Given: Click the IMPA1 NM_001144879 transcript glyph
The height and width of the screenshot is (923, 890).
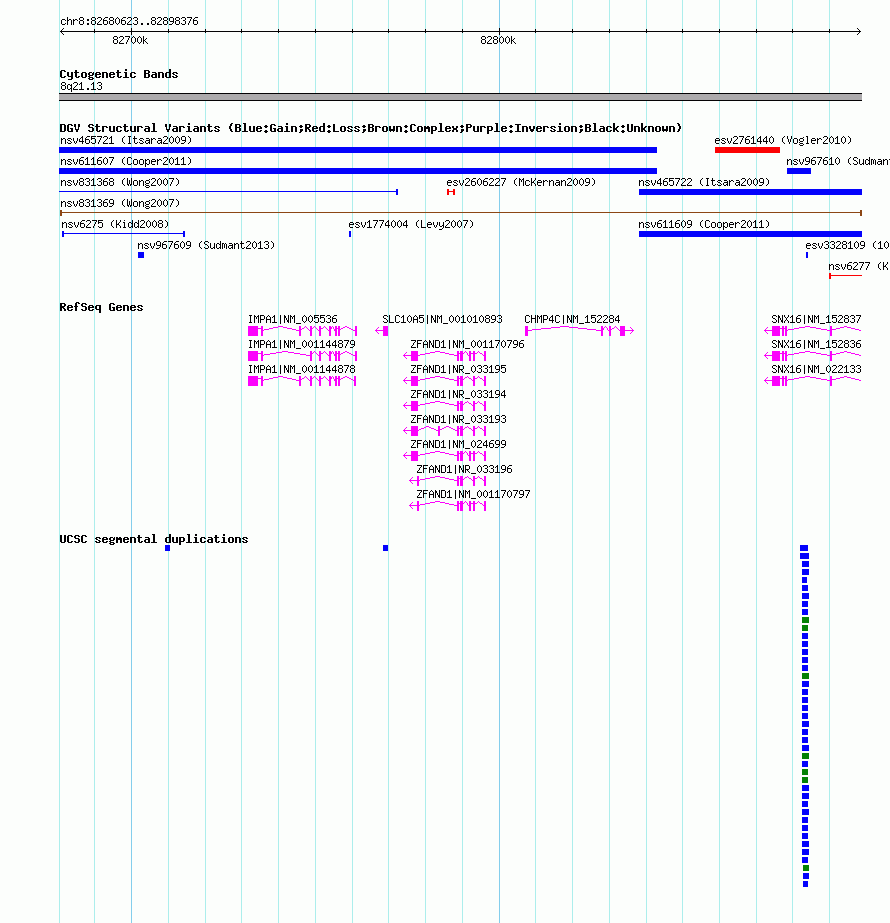Looking at the screenshot, I should (303, 356).
